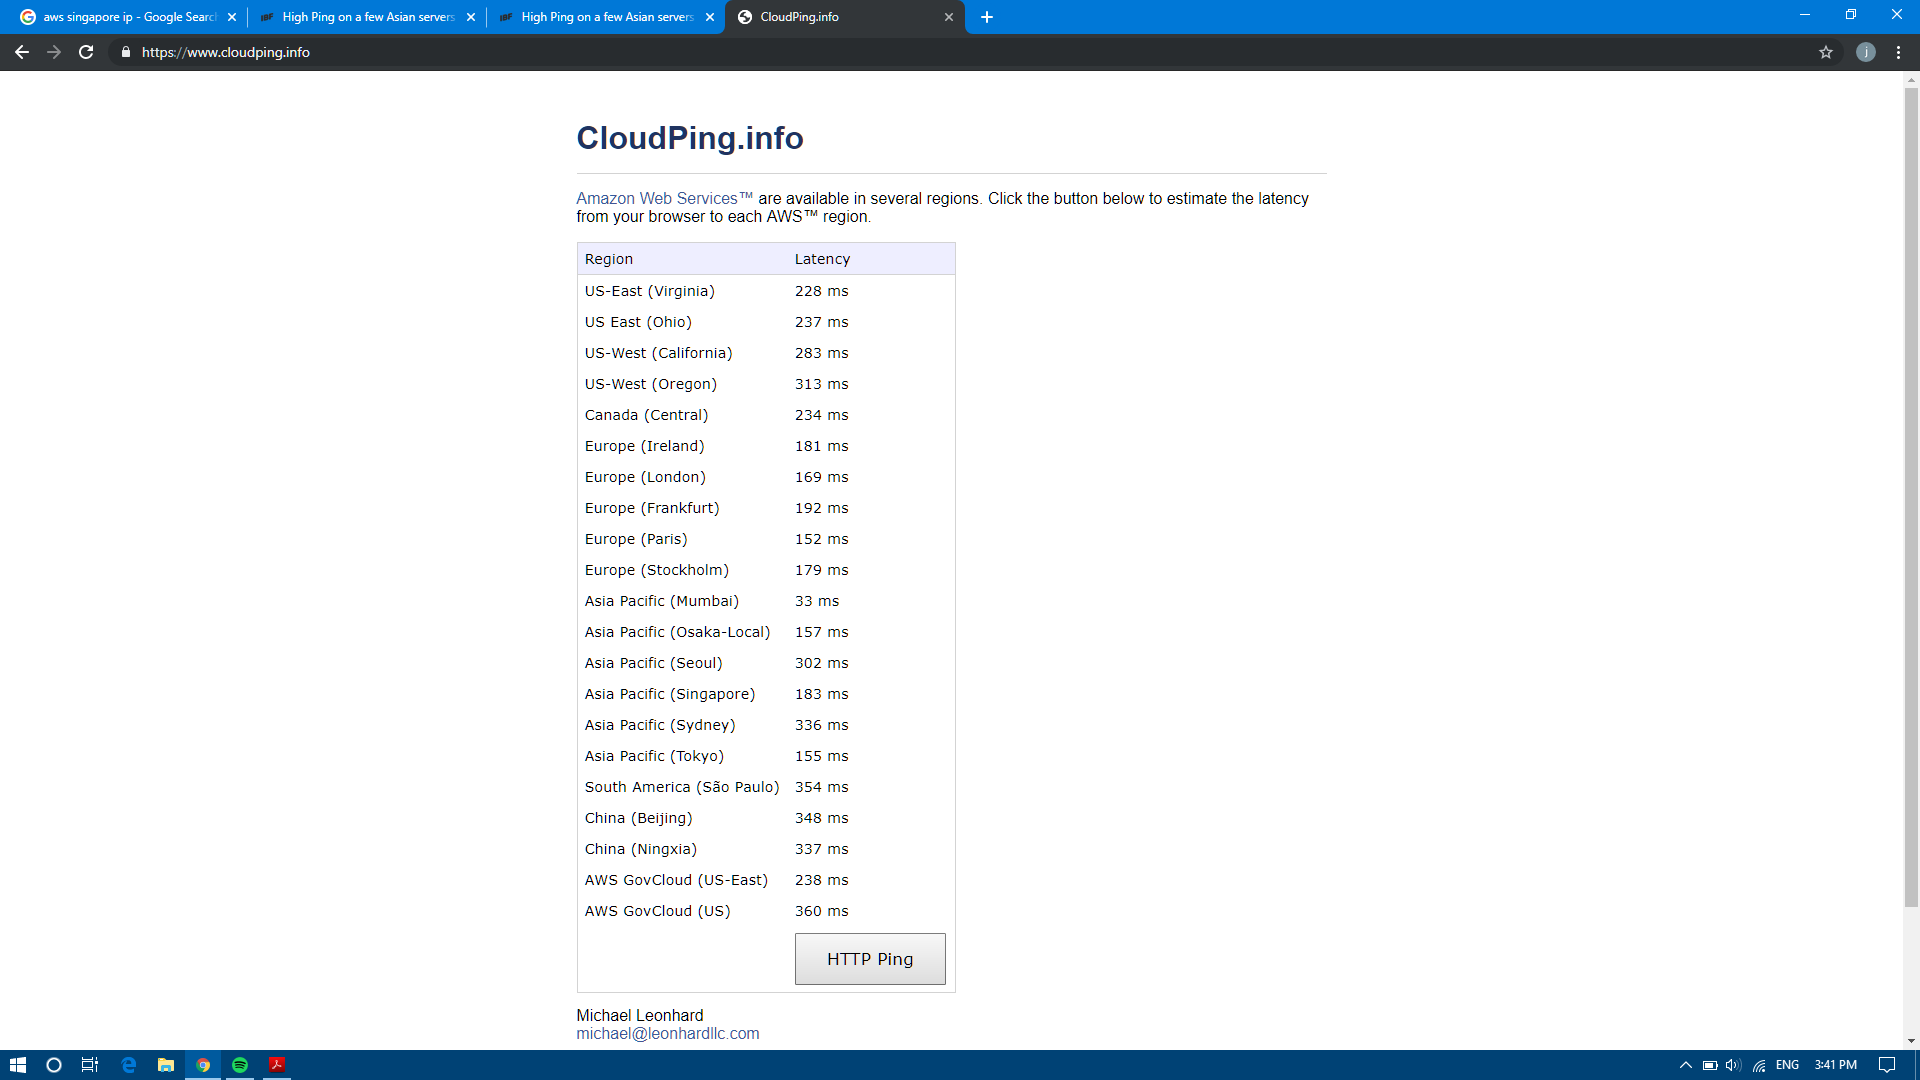Email michael@leonhardllc.com link
Viewport: 1920px width, 1080px height.
(x=668, y=1033)
